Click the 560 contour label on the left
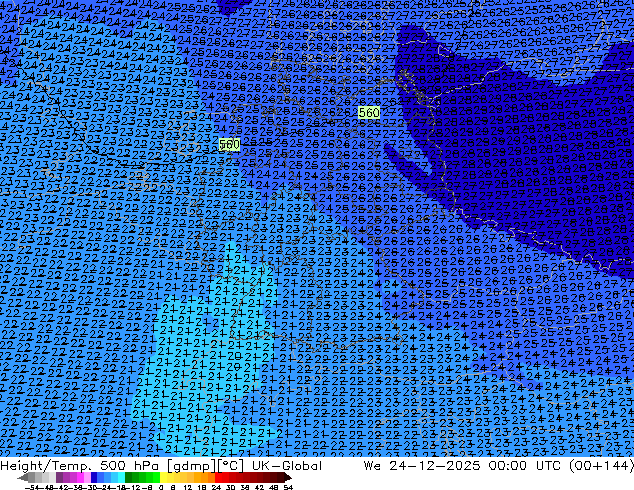The image size is (634, 490). point(229,144)
